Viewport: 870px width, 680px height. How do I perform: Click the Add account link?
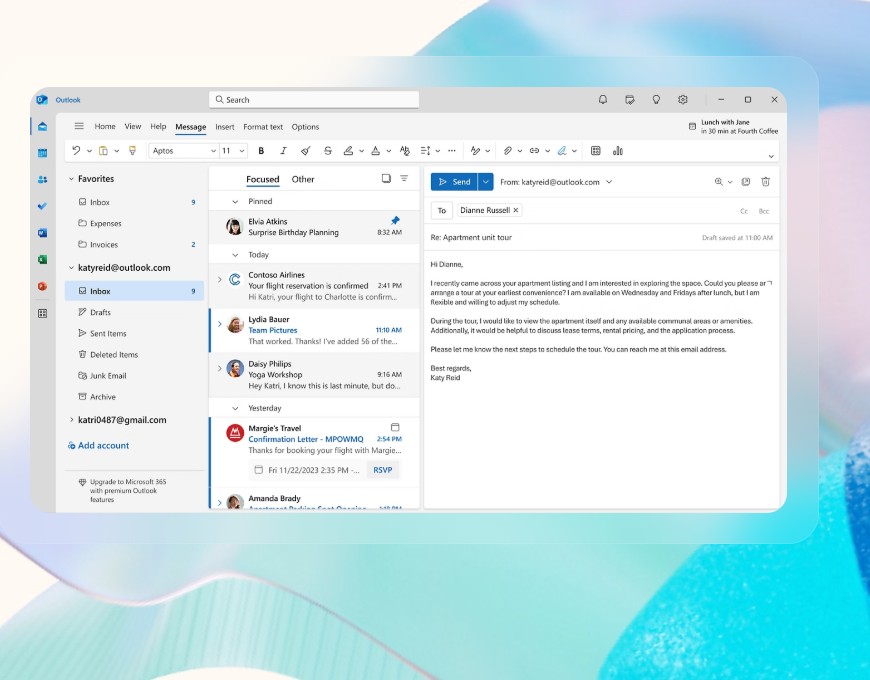(x=98, y=445)
